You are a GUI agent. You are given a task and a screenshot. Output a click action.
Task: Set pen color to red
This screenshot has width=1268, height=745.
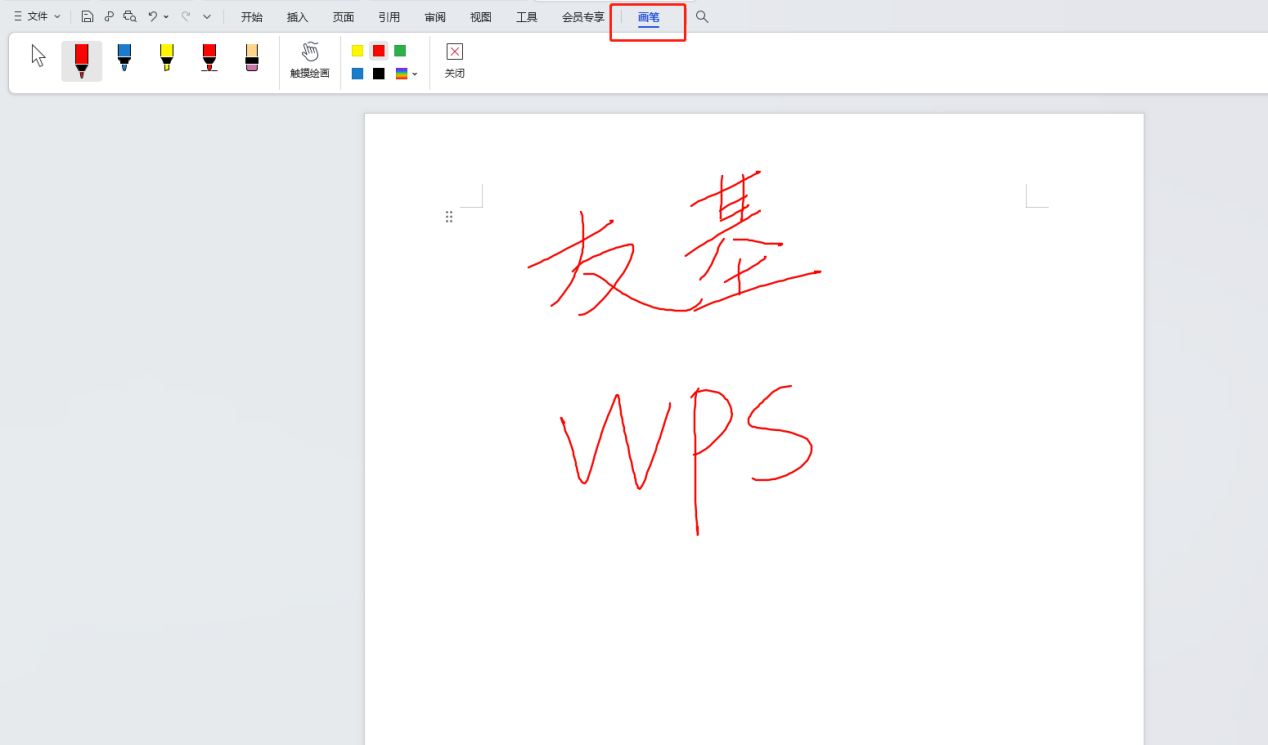[379, 51]
